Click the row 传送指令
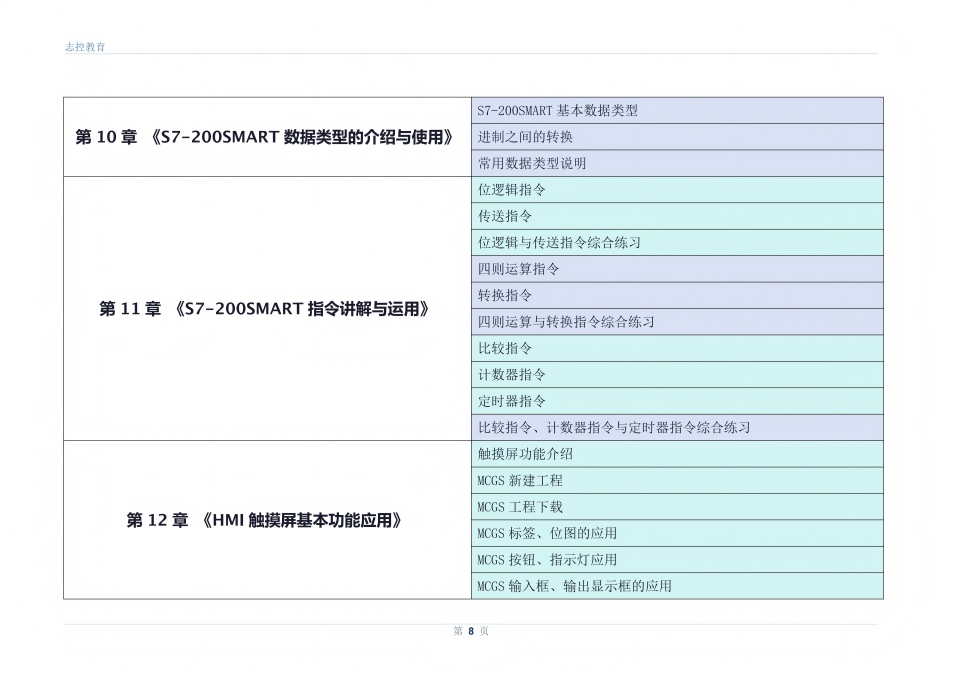Viewport: 960px width, 678px height. click(x=677, y=216)
